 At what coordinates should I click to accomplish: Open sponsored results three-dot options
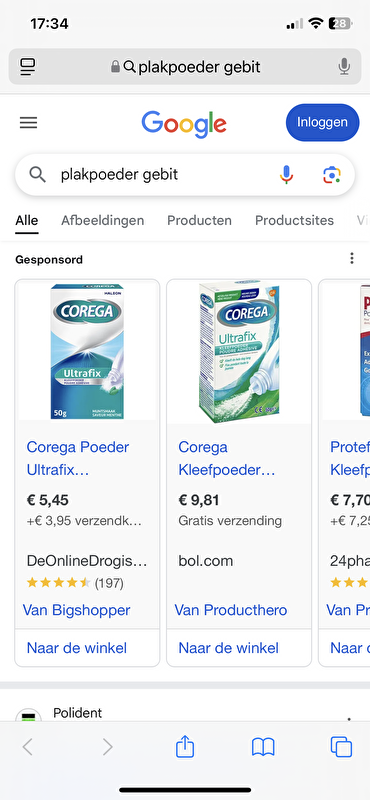352,259
